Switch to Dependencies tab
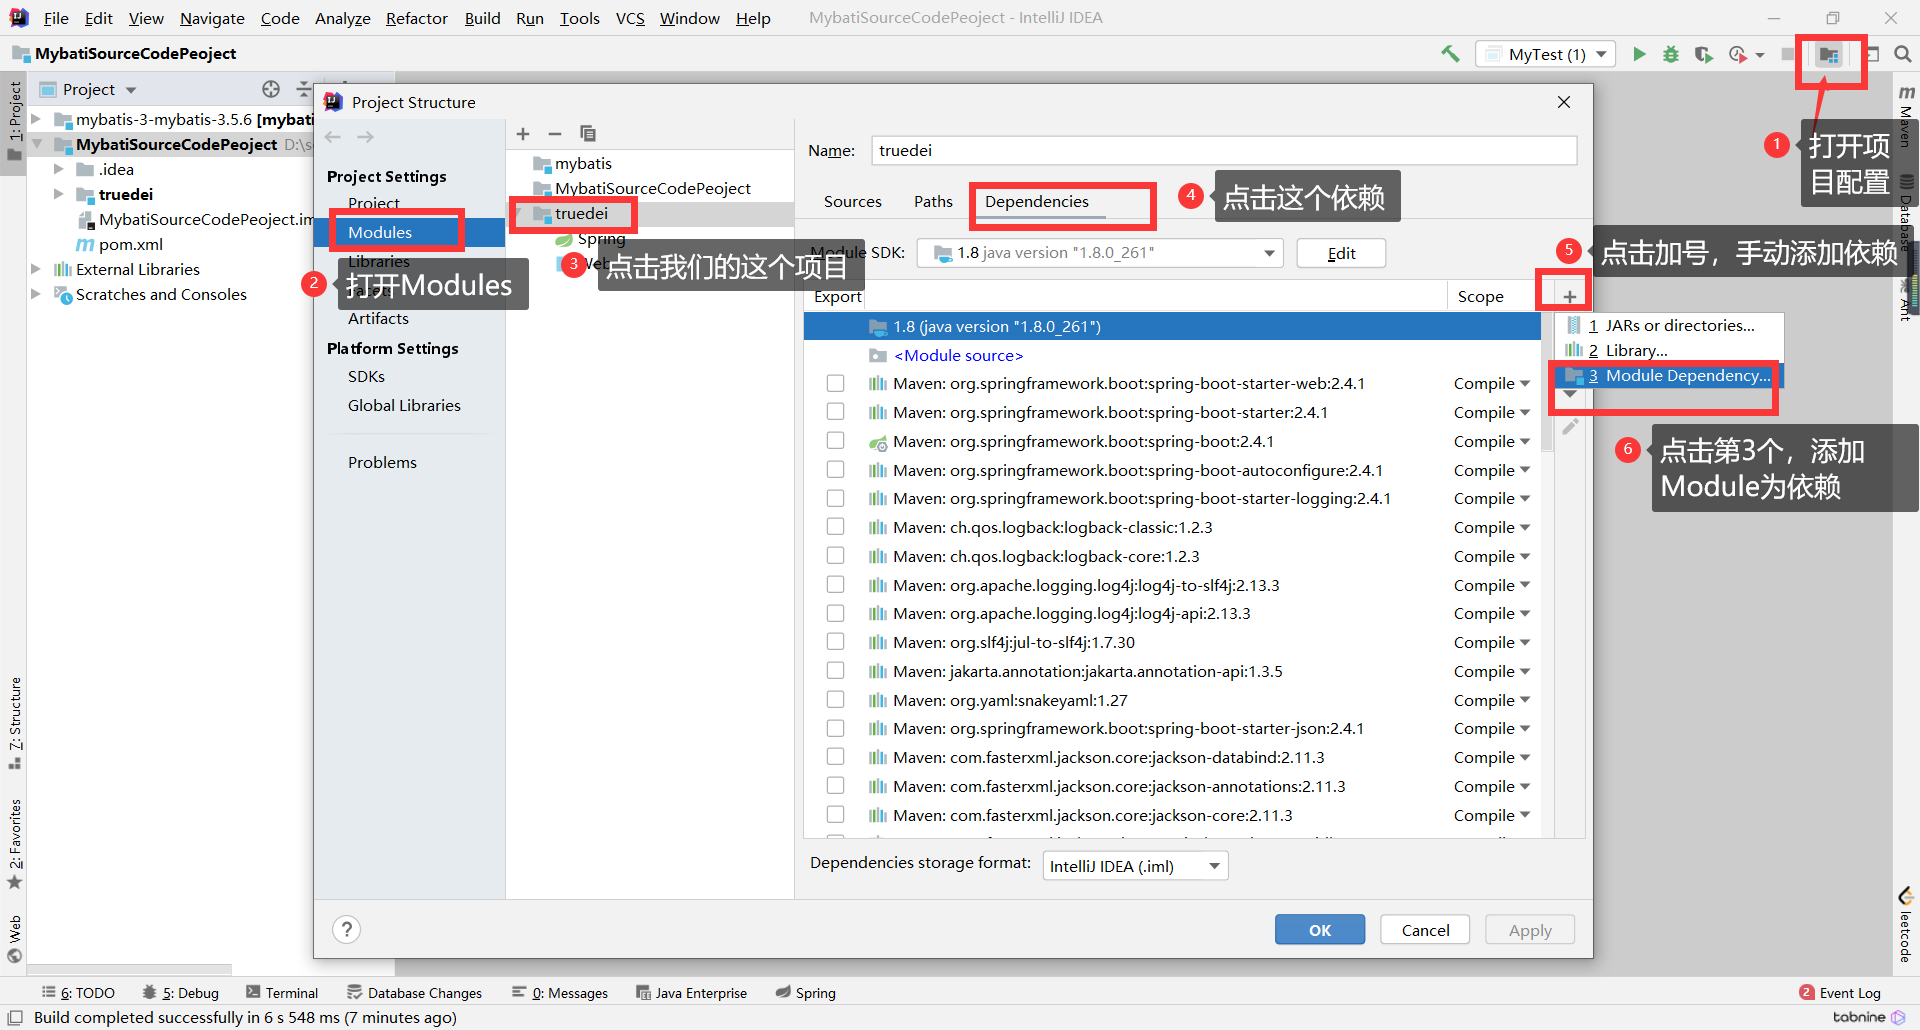Viewport: 1920px width, 1030px height. 1036,201
